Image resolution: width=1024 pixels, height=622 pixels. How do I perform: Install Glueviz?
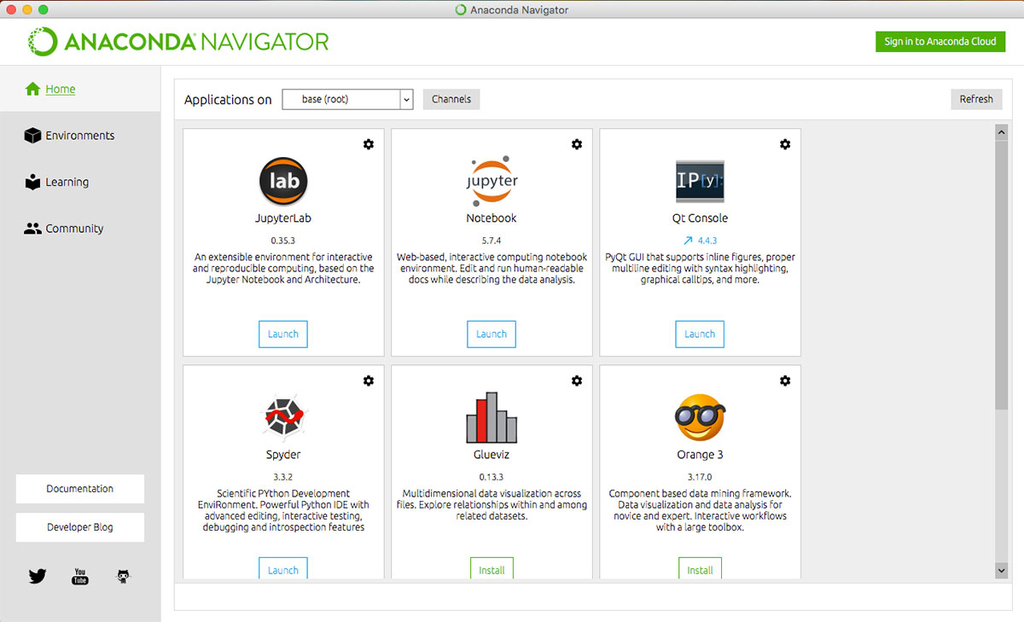tap(492, 568)
